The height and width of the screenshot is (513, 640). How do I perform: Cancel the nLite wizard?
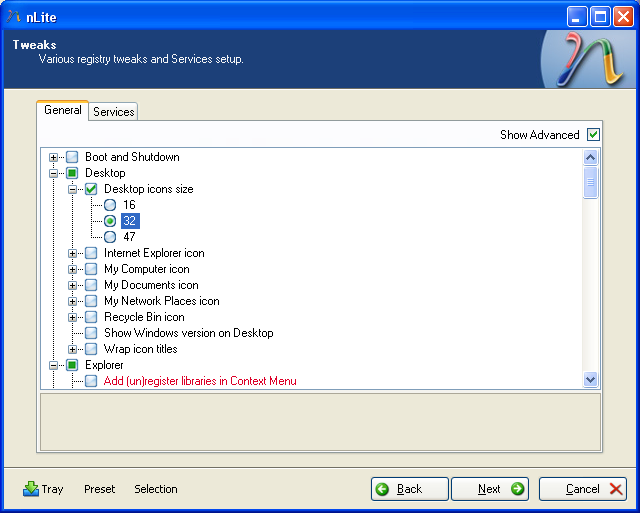(582, 489)
